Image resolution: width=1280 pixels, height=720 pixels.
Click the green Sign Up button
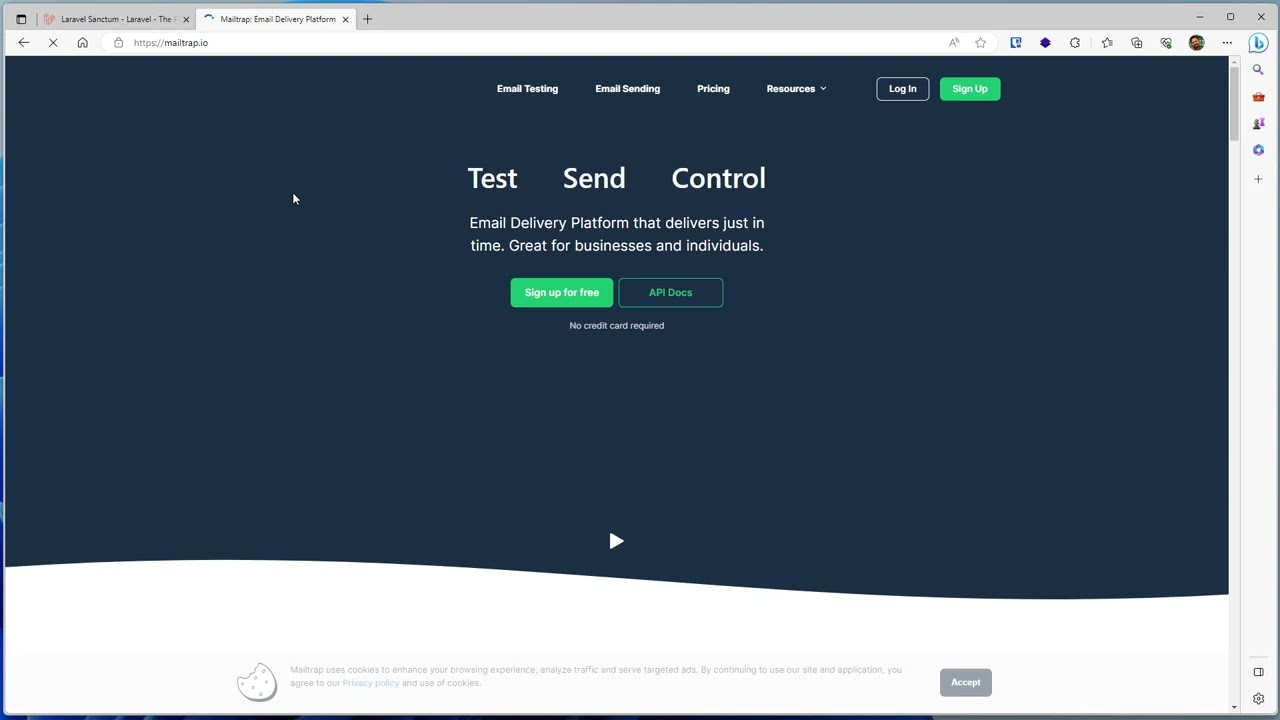[x=970, y=89]
